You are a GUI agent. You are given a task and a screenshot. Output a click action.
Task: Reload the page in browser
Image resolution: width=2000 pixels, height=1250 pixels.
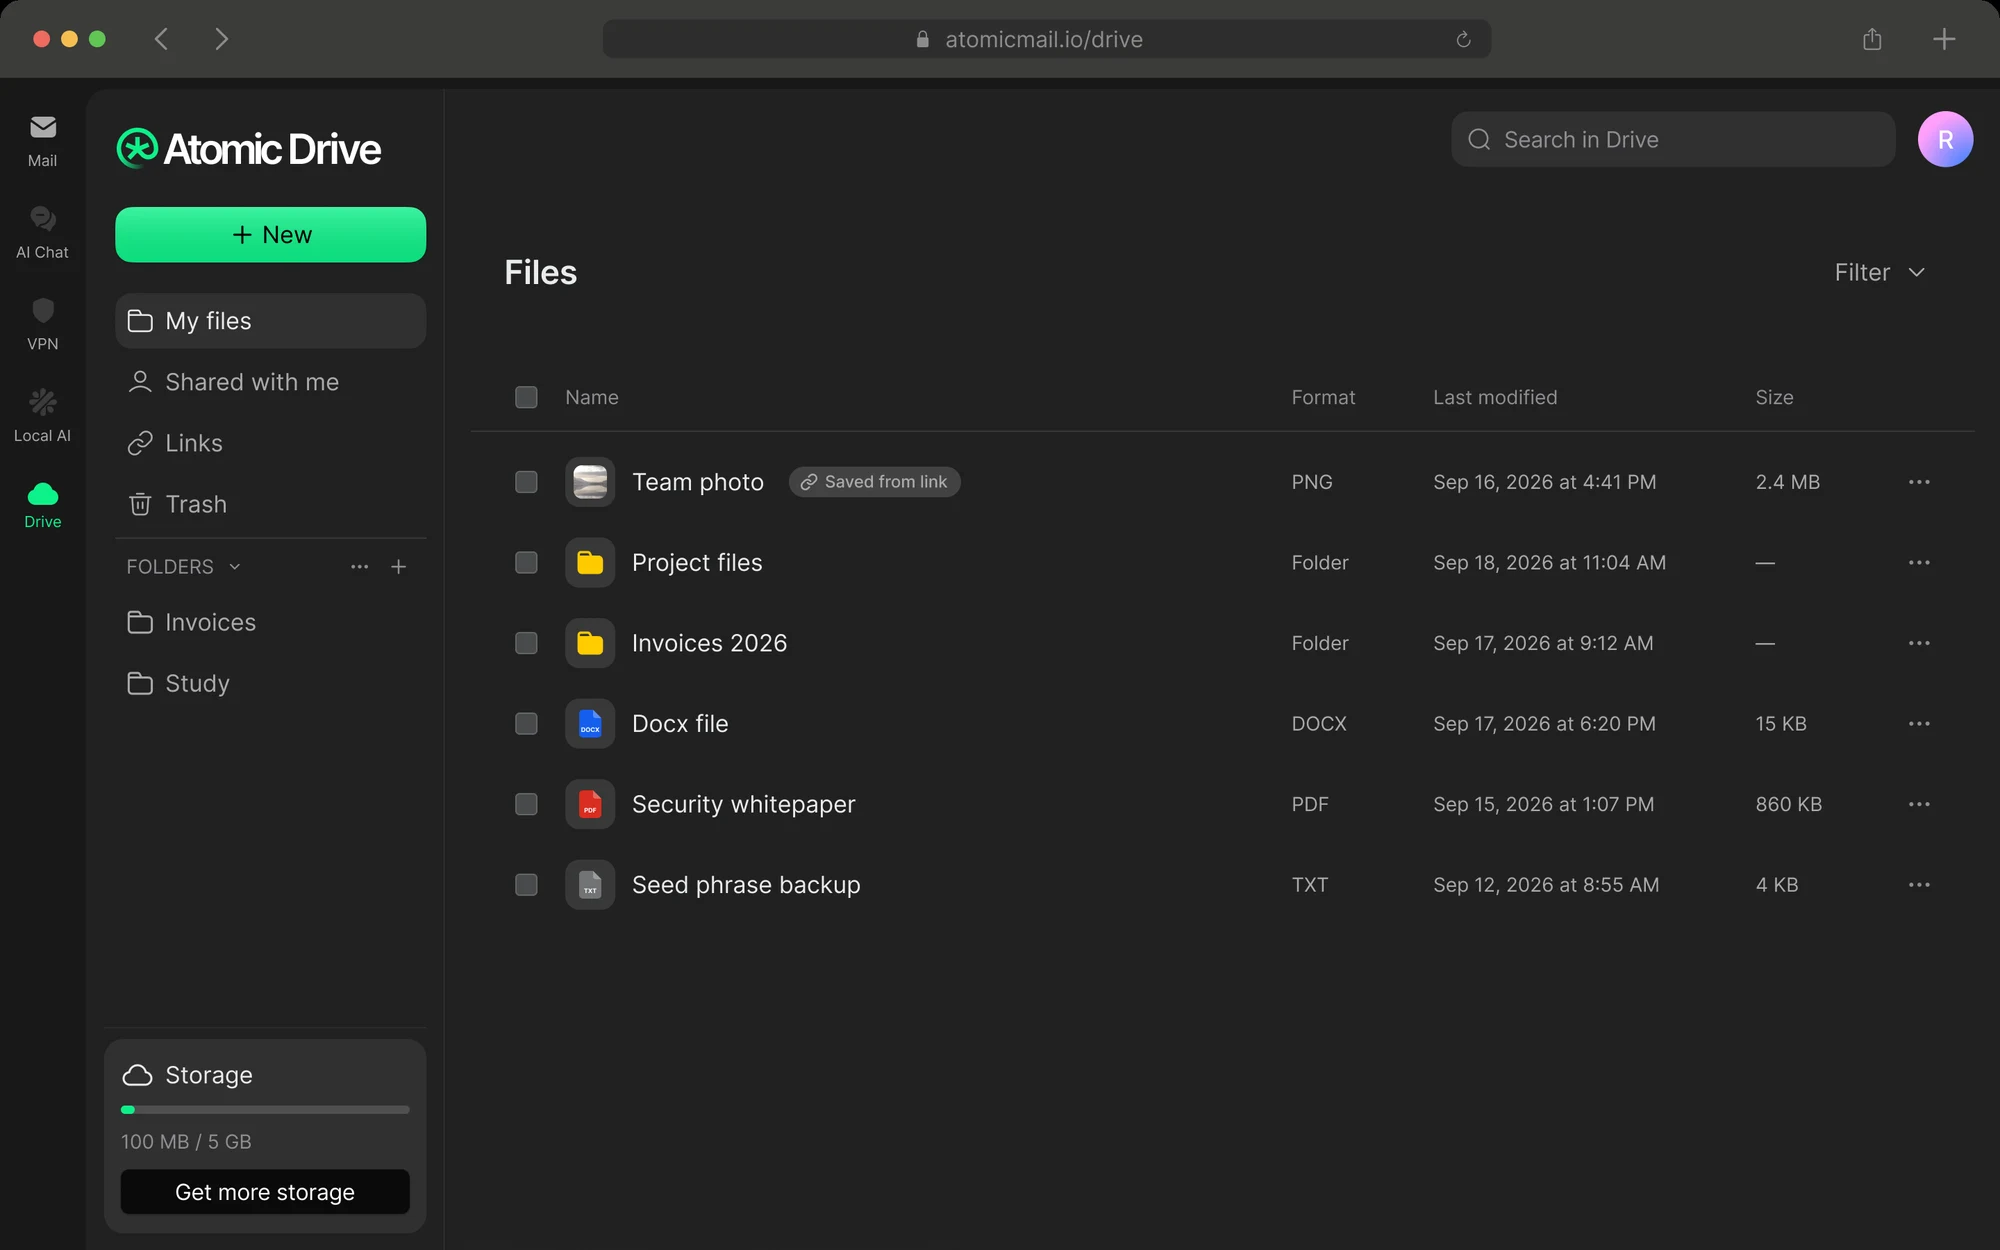[1463, 39]
